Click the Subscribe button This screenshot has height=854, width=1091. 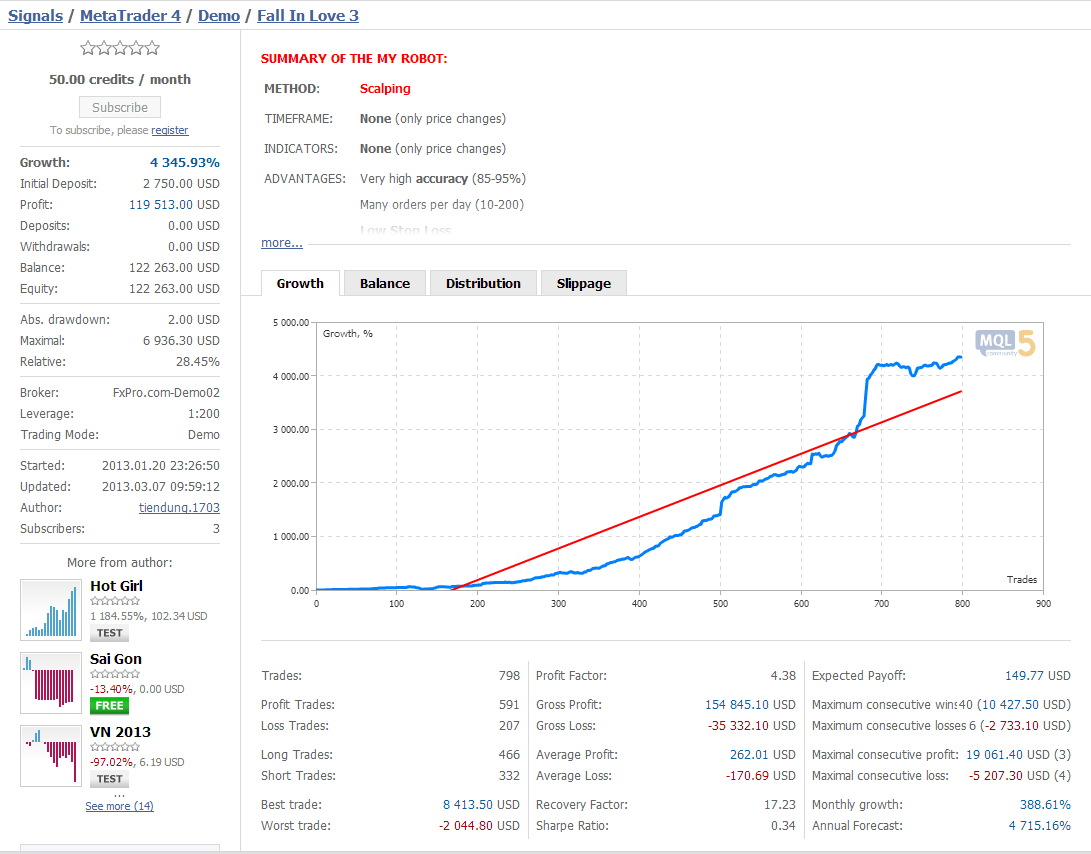point(120,107)
